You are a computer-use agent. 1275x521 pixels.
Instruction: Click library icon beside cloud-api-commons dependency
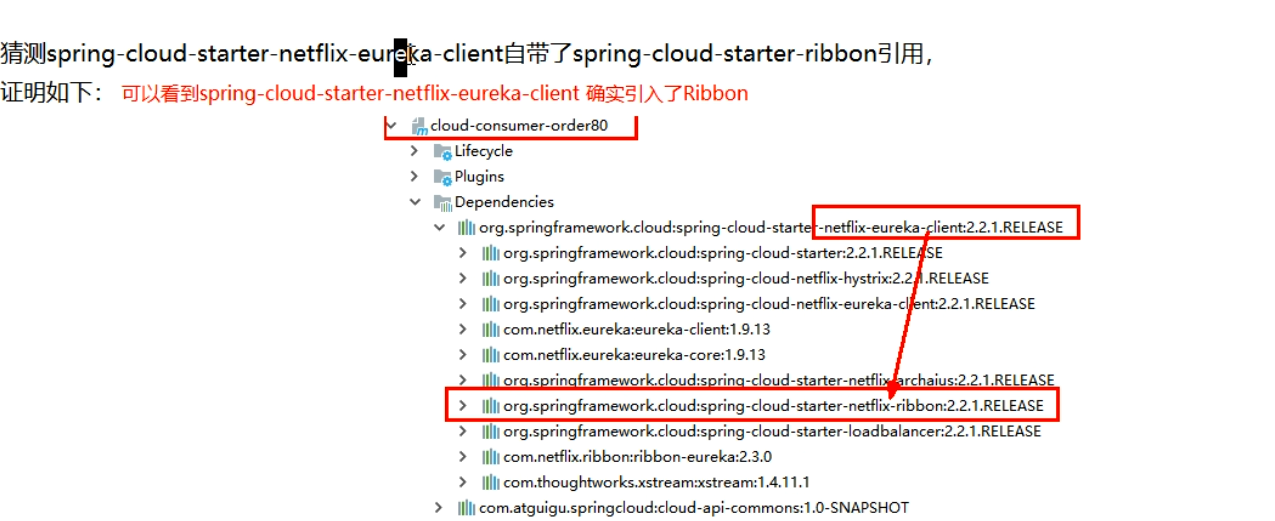(466, 508)
